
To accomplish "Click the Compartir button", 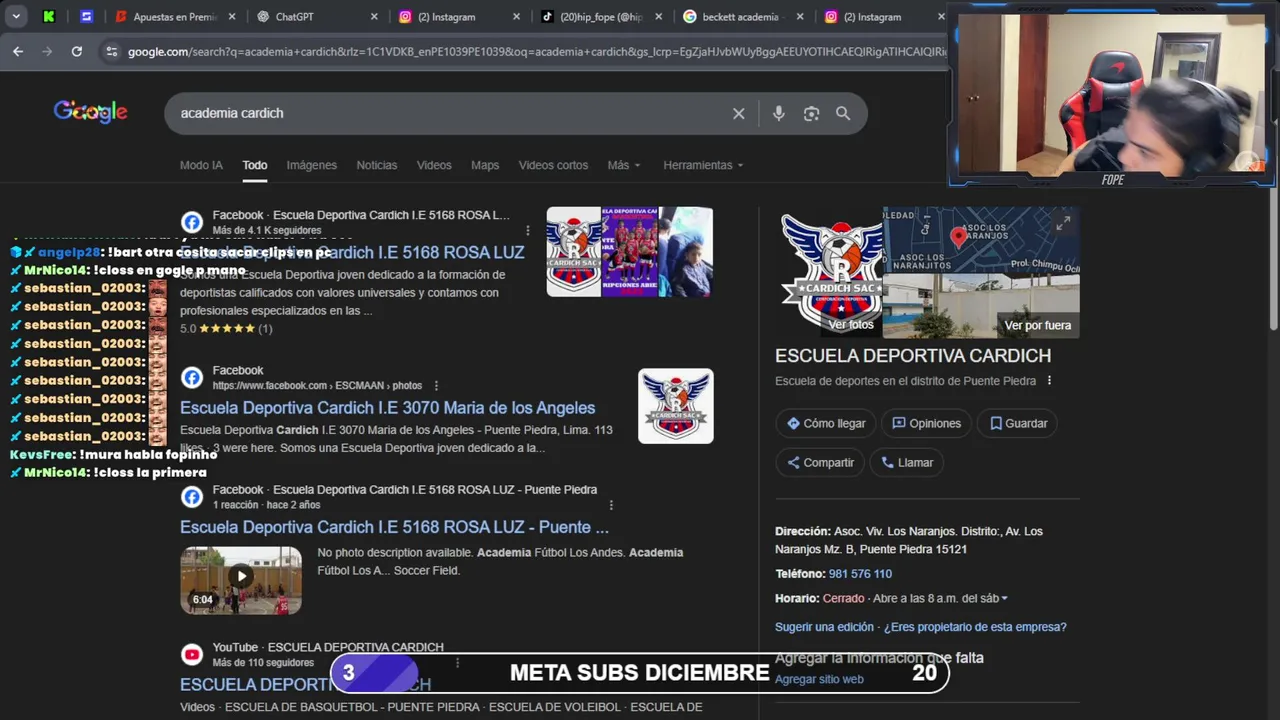I will [820, 462].
